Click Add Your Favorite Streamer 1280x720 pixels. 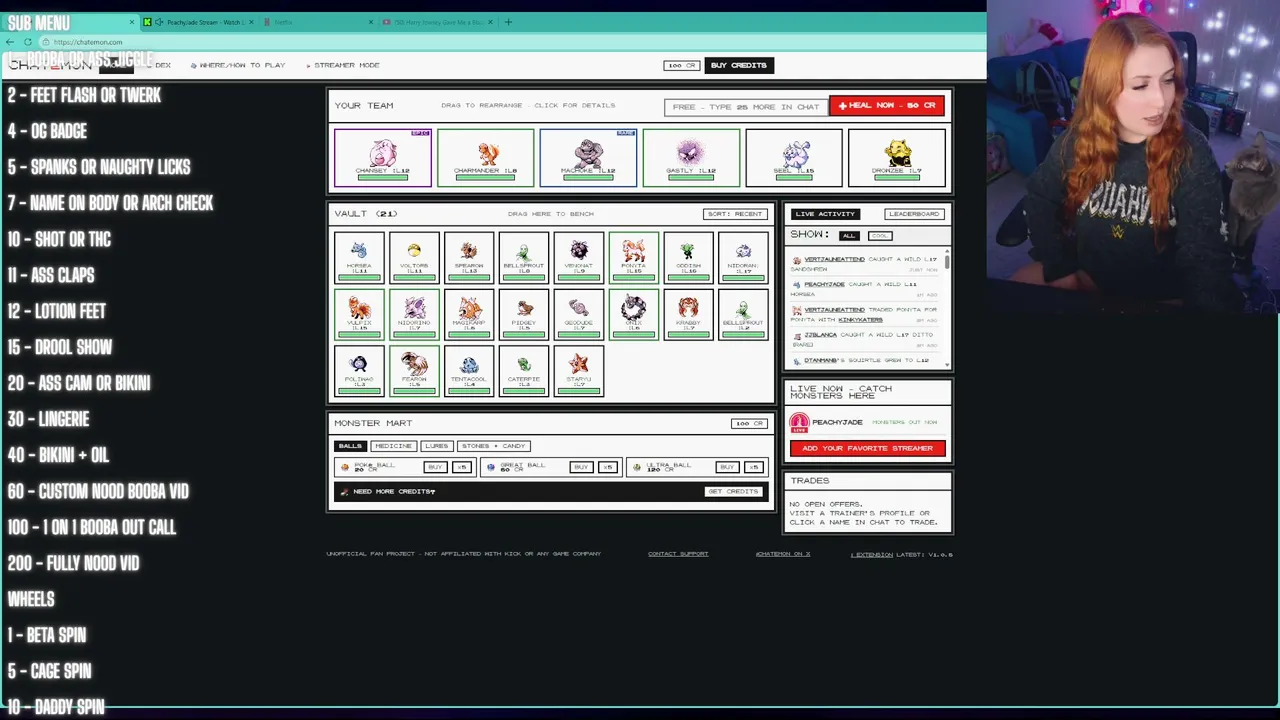coord(867,448)
